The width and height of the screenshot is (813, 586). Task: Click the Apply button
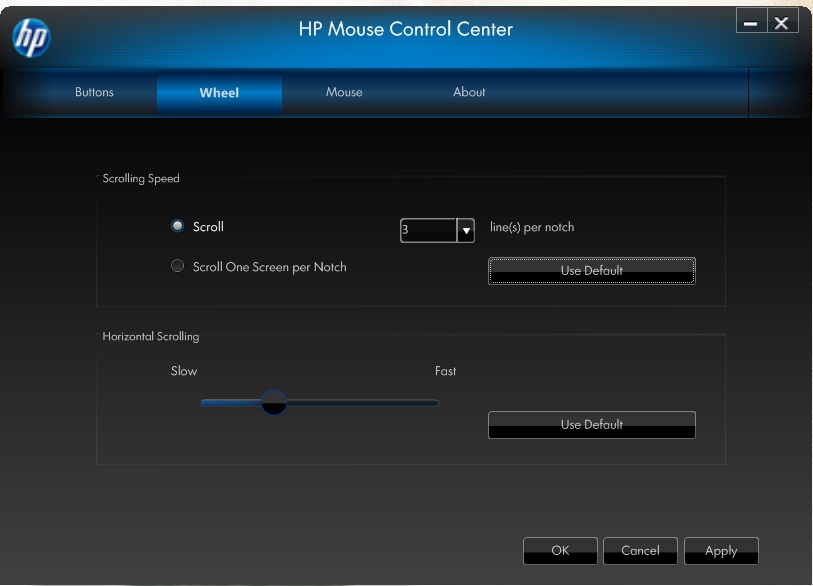pyautogui.click(x=721, y=551)
